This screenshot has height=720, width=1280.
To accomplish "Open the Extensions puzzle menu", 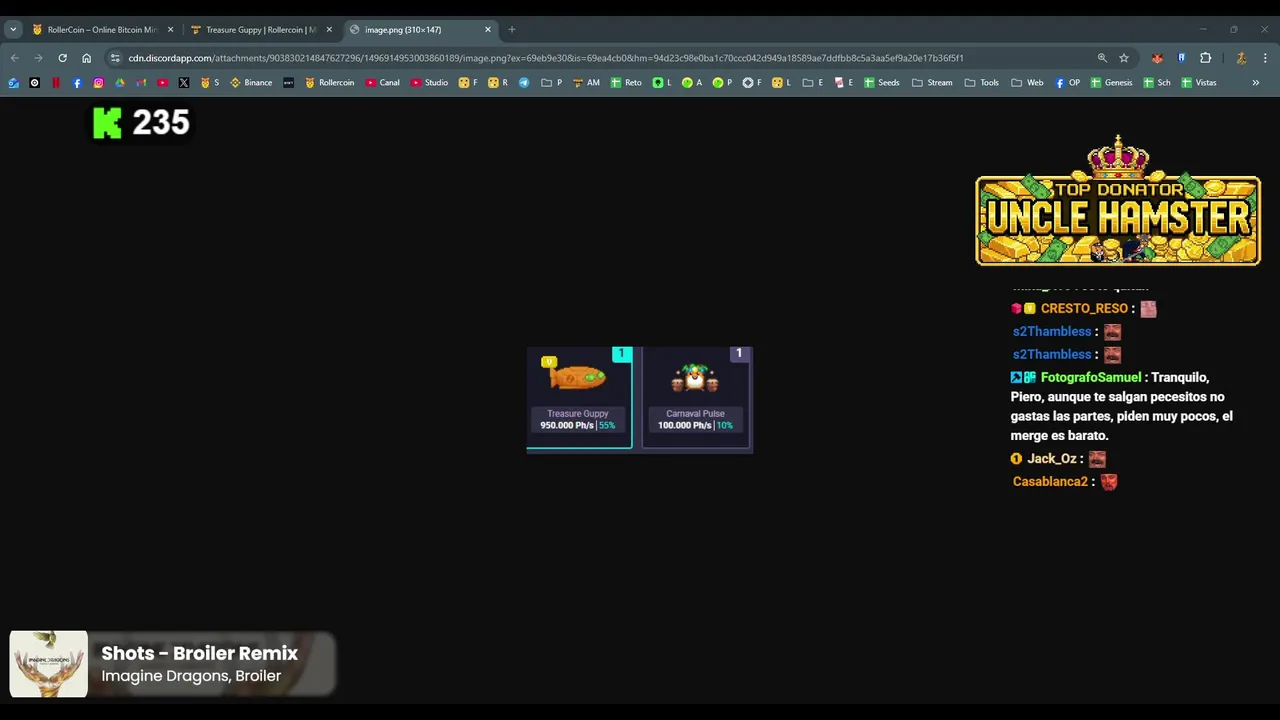I will coord(1205,58).
